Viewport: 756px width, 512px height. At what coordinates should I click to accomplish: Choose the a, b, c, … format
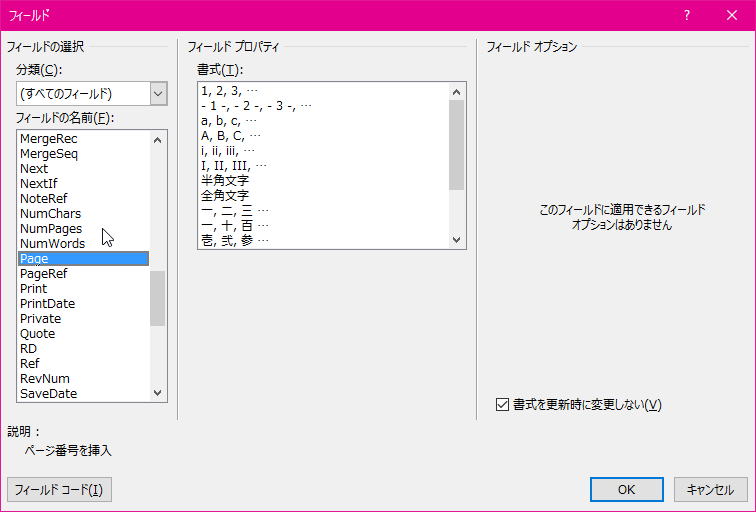(324, 121)
